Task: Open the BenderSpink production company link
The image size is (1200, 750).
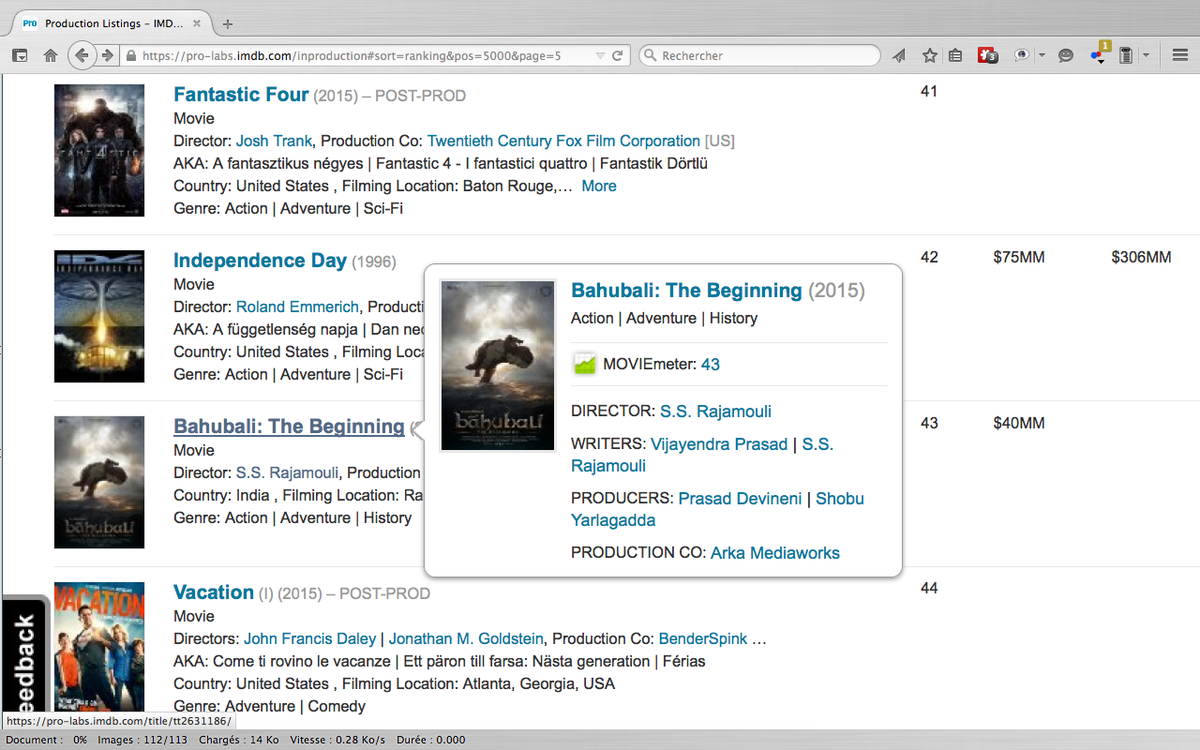Action: 702,639
